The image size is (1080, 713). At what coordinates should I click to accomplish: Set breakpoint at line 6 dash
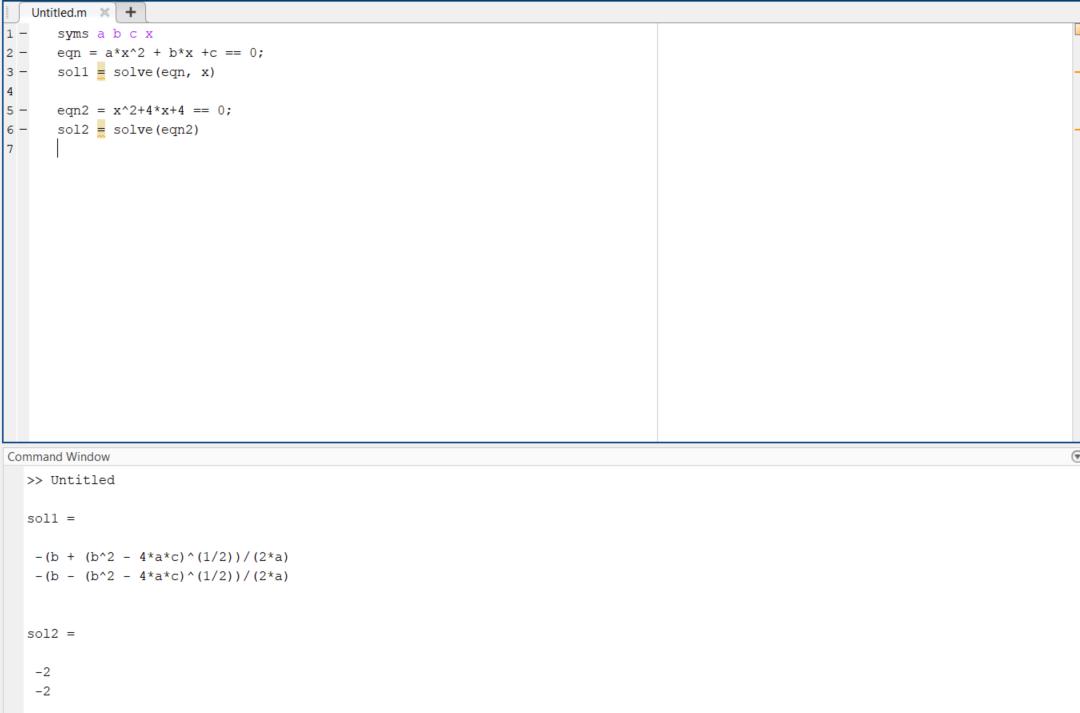point(23,130)
